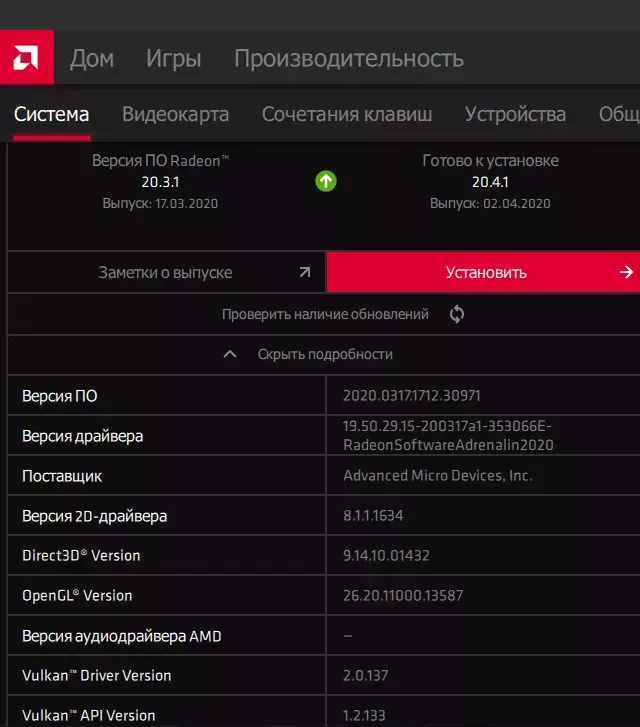
Task: Click Версия ПО row label
Action: click(60, 396)
